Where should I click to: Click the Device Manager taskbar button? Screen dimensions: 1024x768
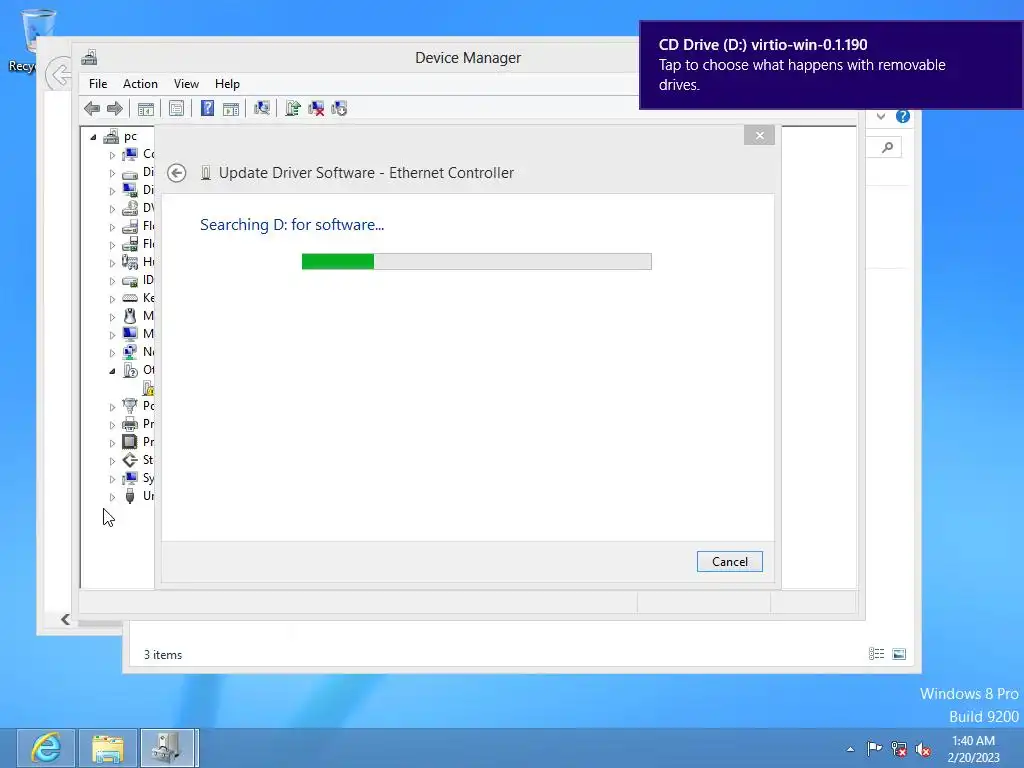click(x=169, y=748)
